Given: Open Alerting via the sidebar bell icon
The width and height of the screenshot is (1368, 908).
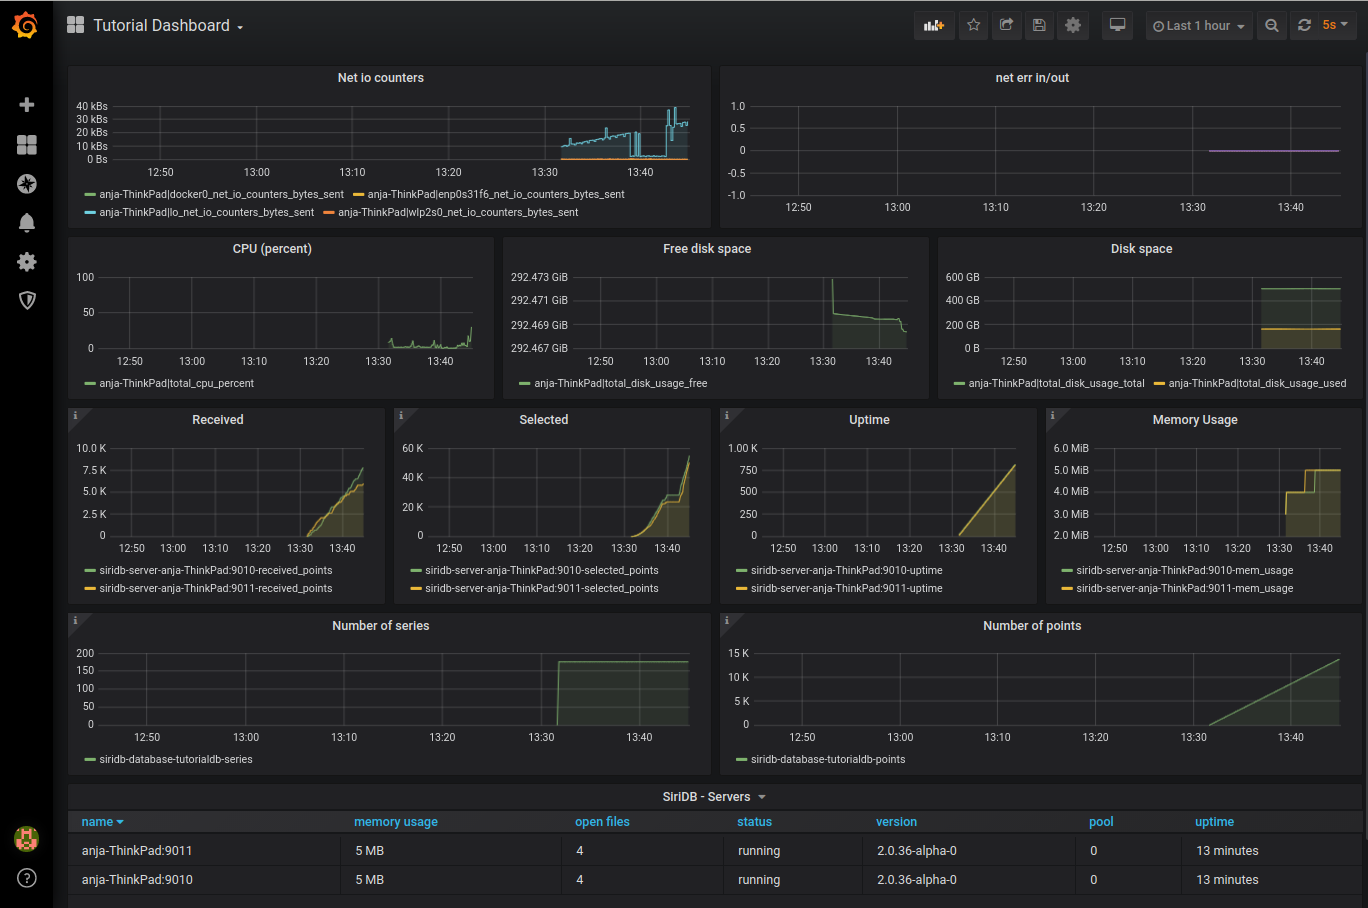Looking at the screenshot, I should click(x=27, y=223).
